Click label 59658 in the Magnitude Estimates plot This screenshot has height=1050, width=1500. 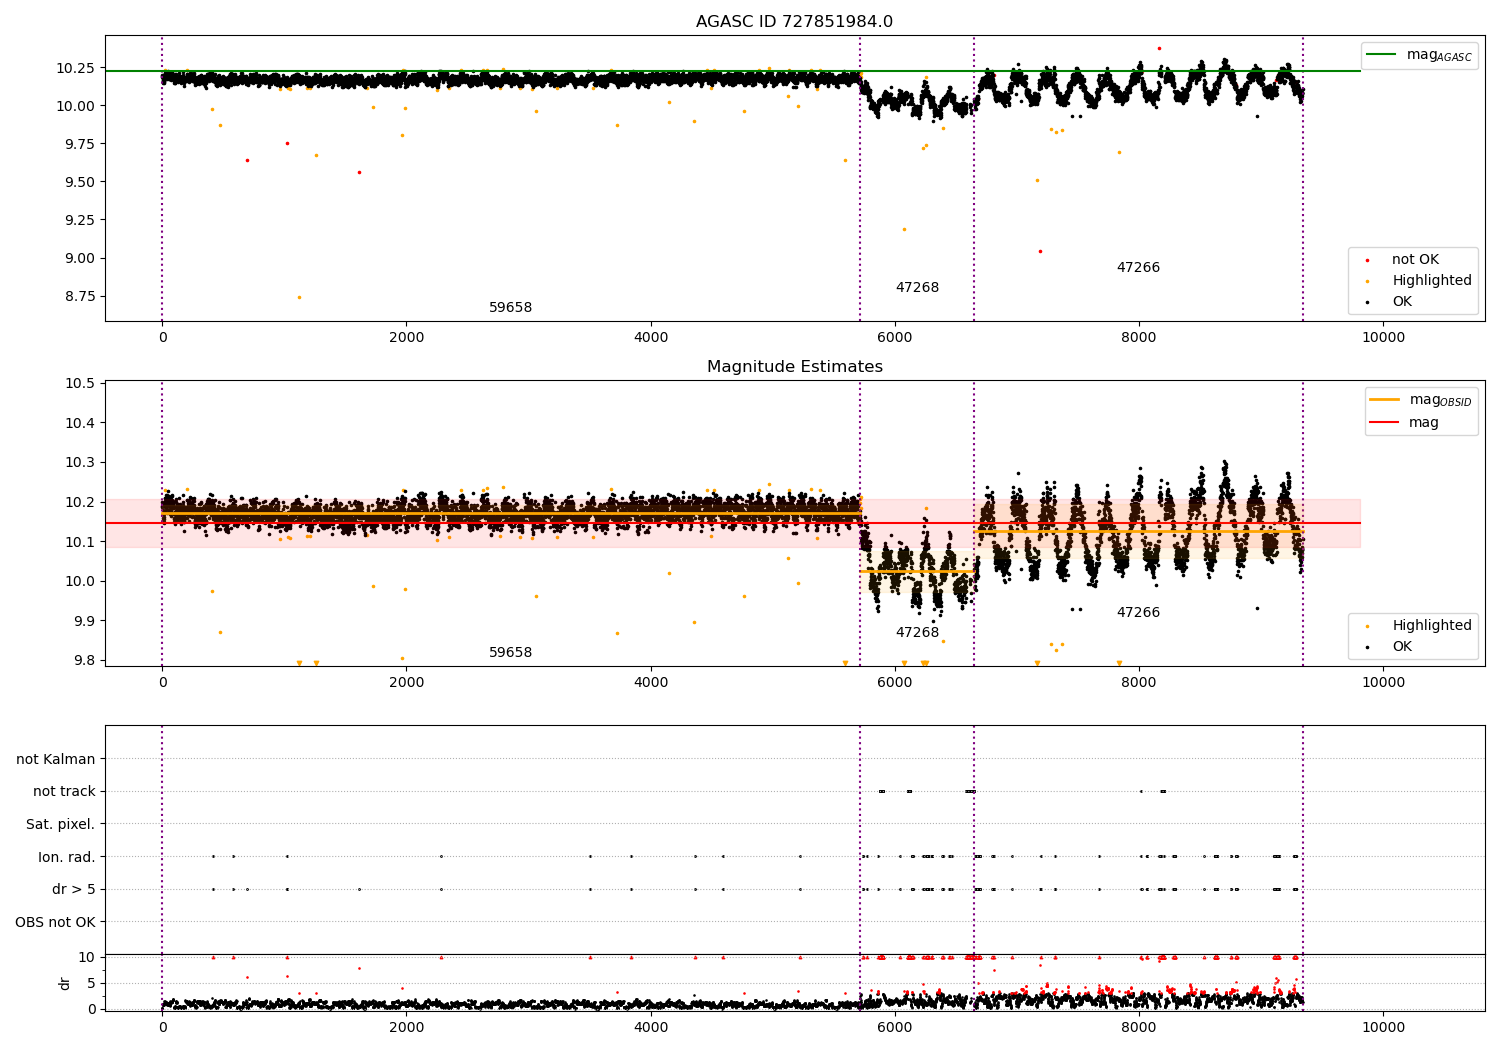pos(510,653)
